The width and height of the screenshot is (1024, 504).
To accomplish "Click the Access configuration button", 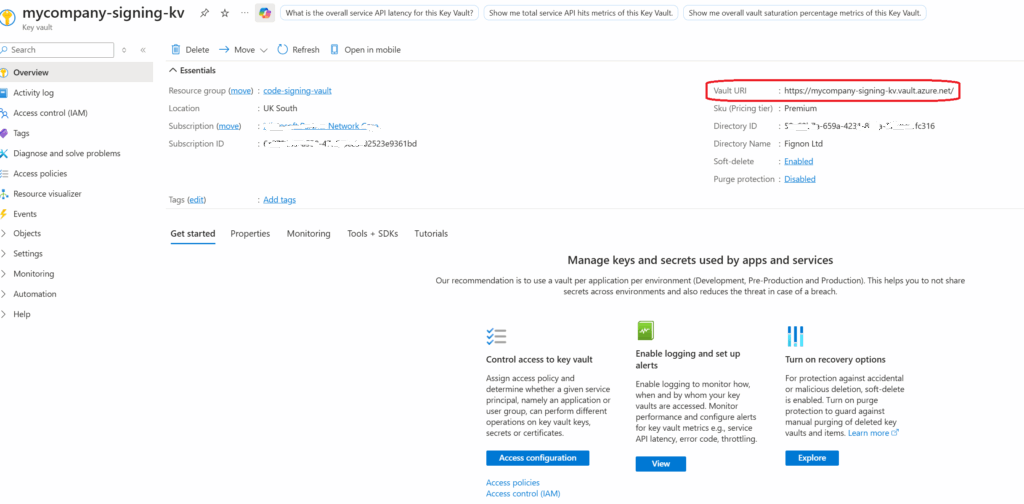I will (x=537, y=458).
